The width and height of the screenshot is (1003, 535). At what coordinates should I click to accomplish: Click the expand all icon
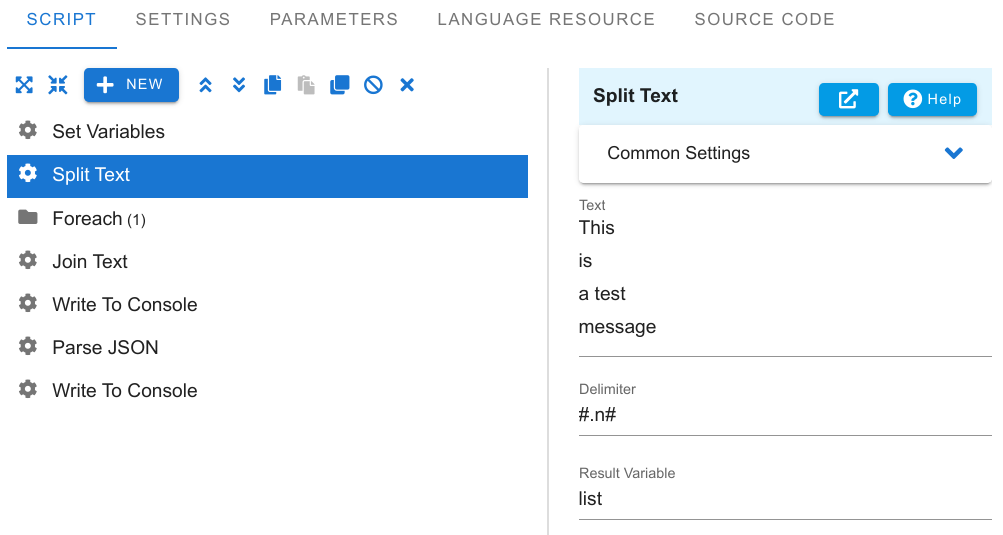pyautogui.click(x=24, y=84)
